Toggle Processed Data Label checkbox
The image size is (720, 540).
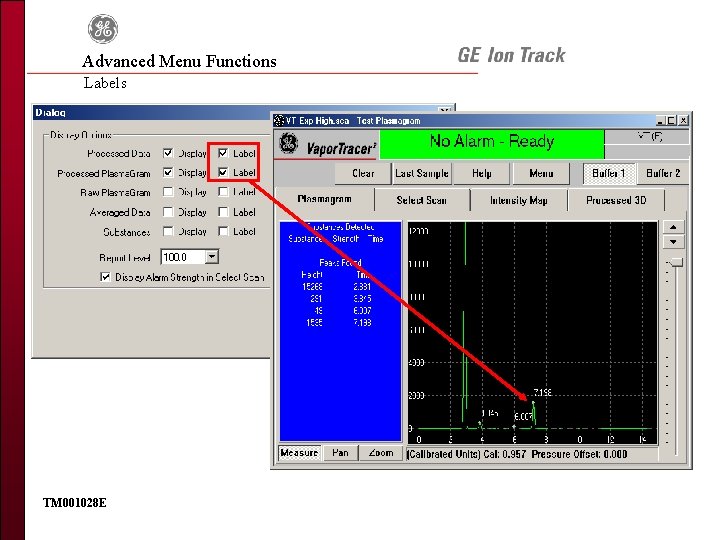click(x=223, y=153)
